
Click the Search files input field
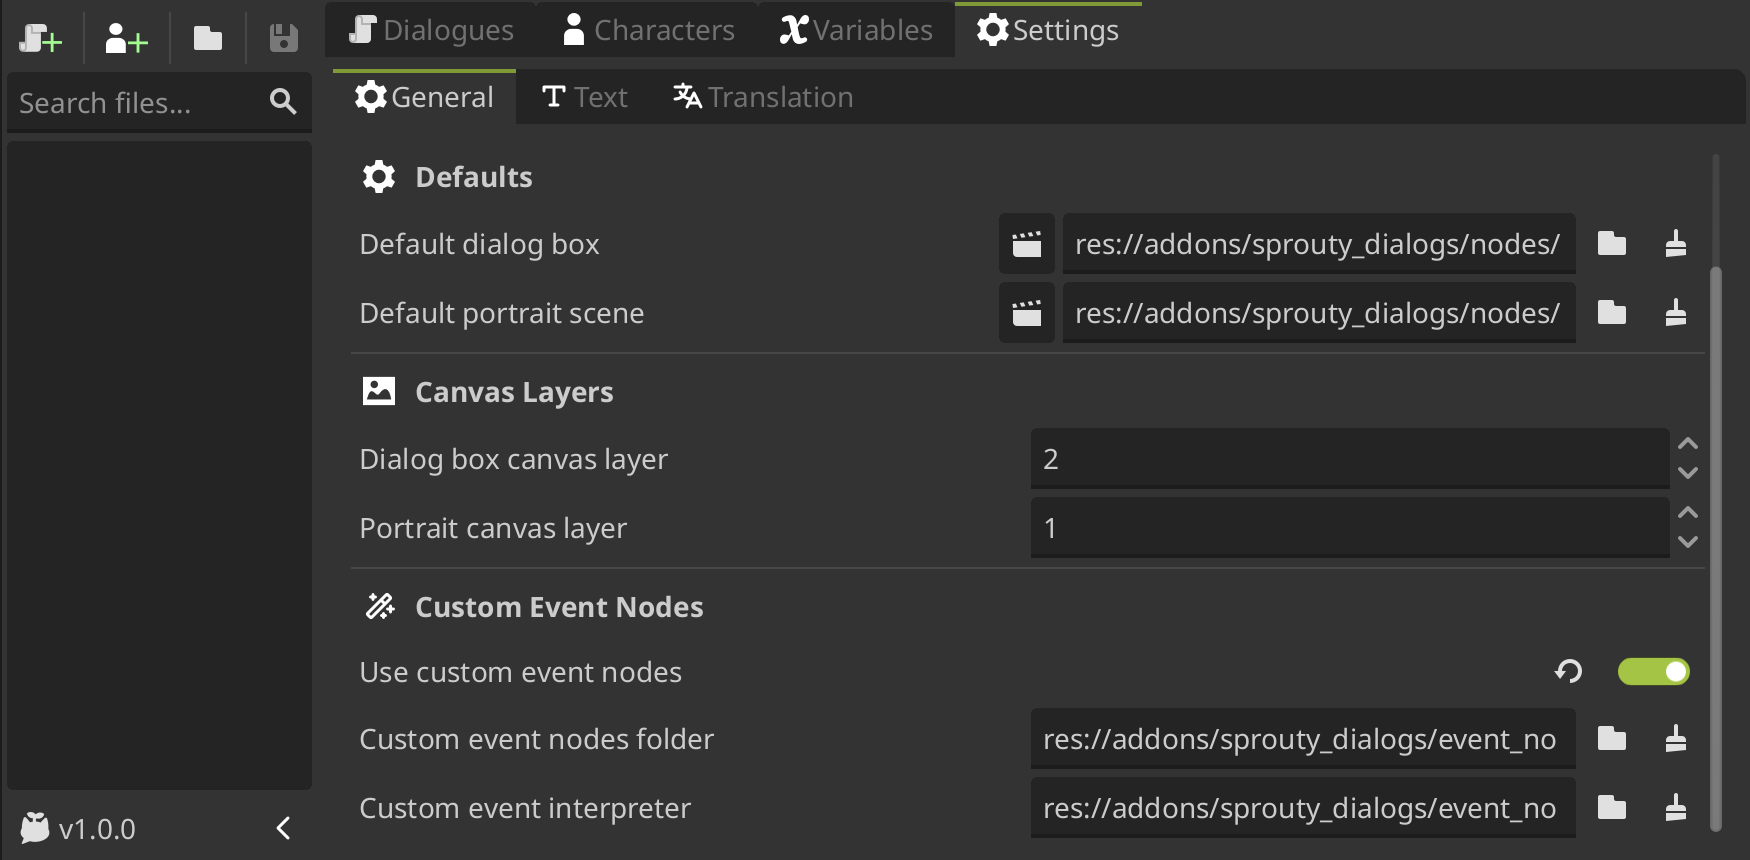pyautogui.click(x=159, y=102)
